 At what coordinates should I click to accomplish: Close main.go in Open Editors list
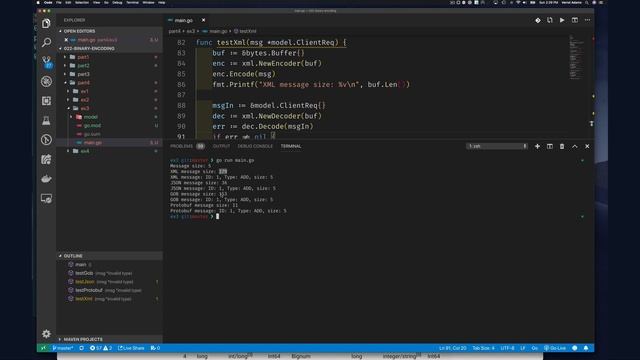click(x=66, y=40)
